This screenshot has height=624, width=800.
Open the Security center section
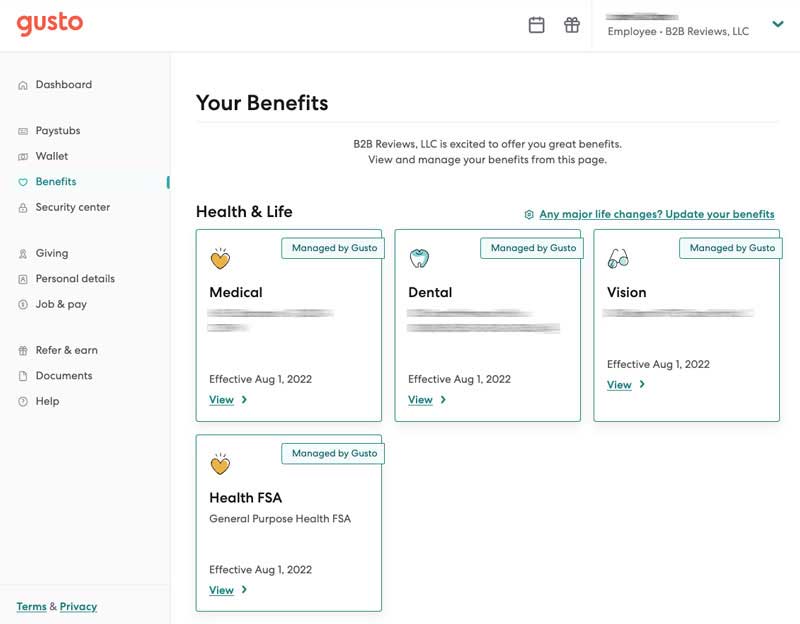click(21, 207)
